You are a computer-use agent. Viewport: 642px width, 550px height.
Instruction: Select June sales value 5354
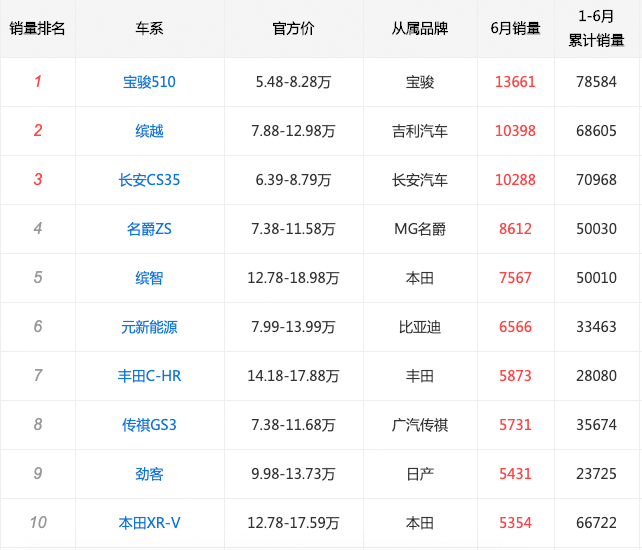515,523
